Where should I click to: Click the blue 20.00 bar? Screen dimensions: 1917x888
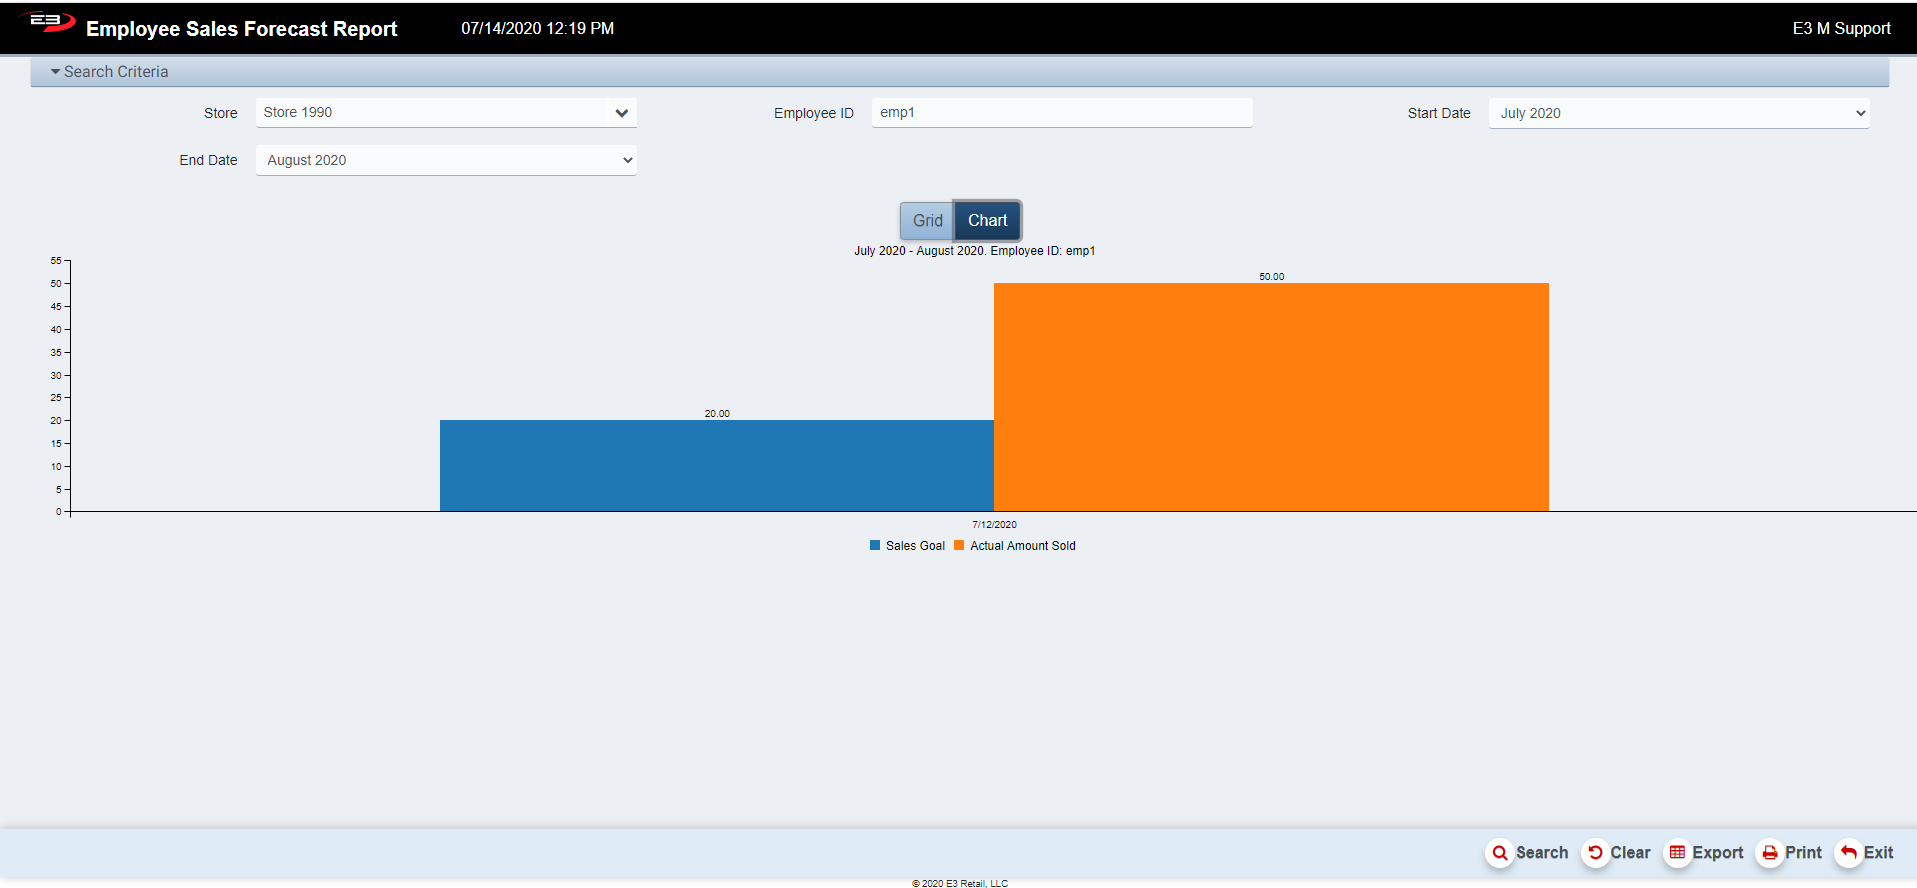tap(716, 465)
